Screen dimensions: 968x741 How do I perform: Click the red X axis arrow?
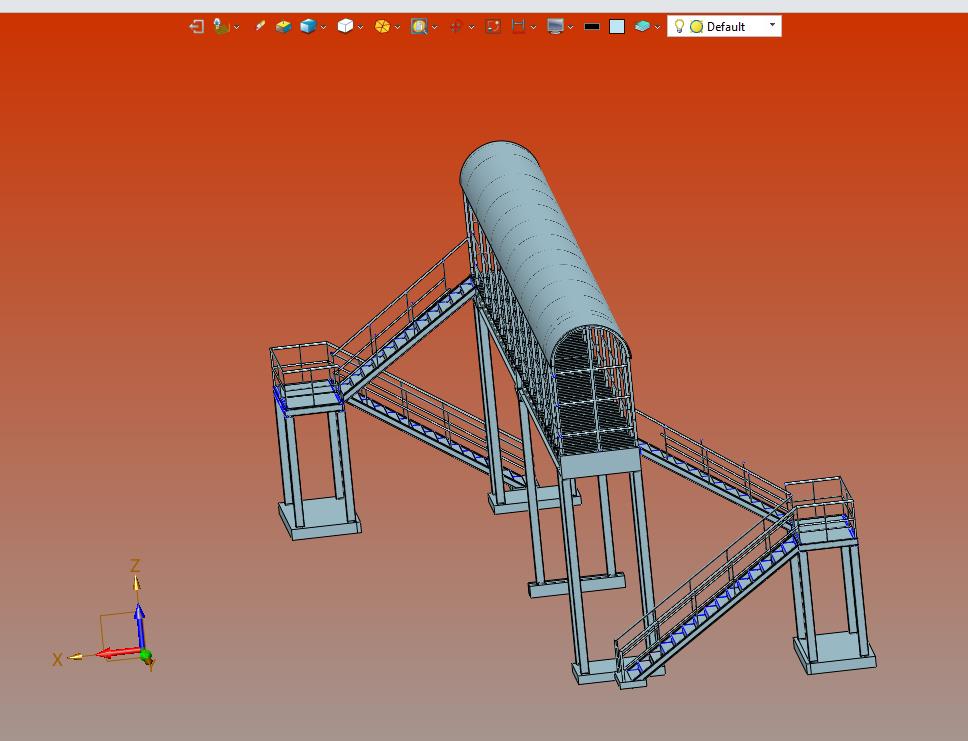coord(119,653)
